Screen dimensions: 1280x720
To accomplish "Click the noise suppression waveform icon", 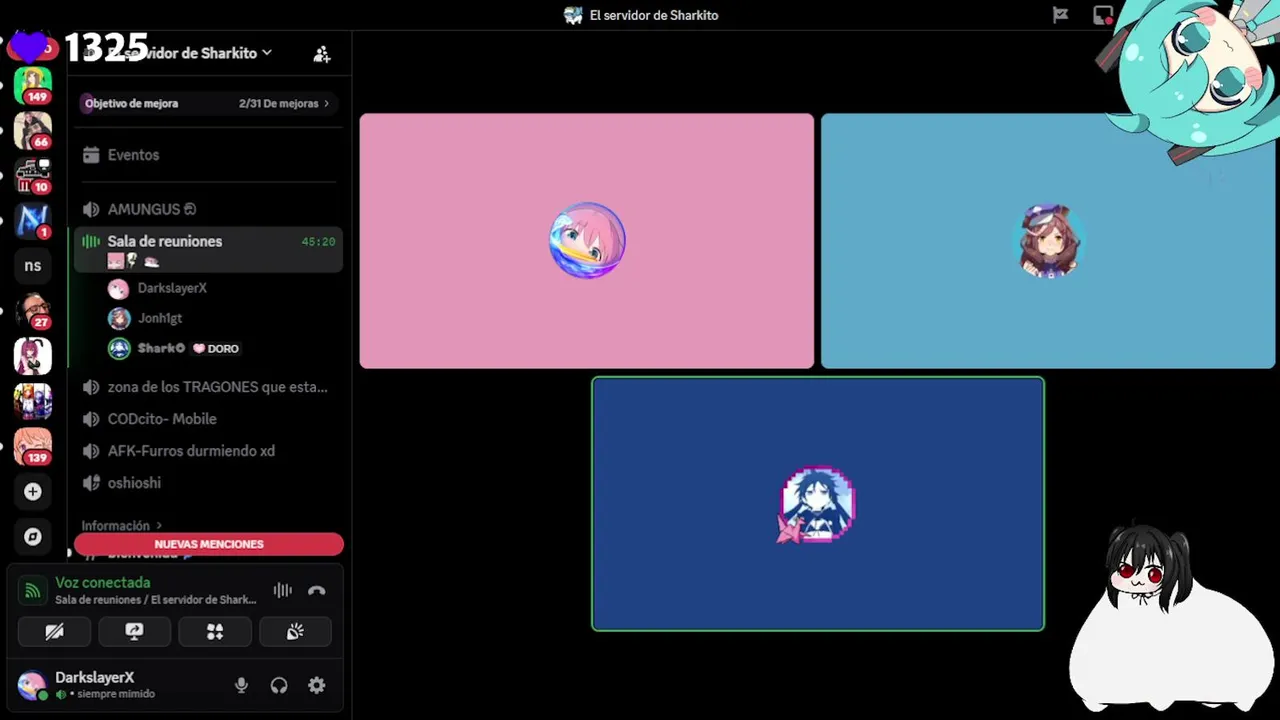I will tap(283, 590).
